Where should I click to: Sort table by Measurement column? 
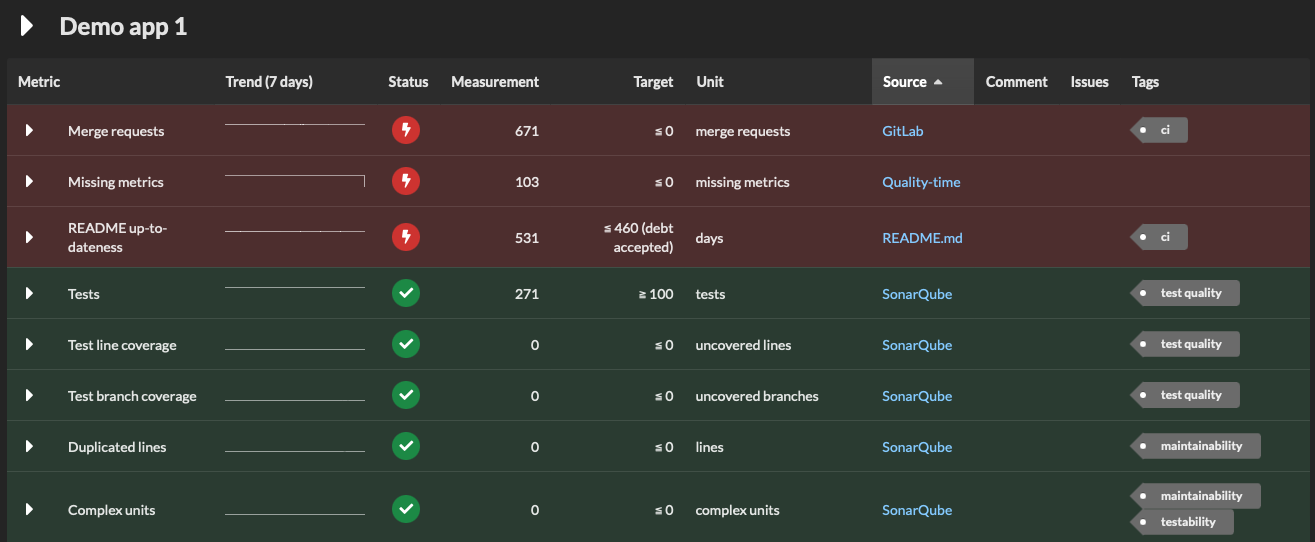click(495, 82)
